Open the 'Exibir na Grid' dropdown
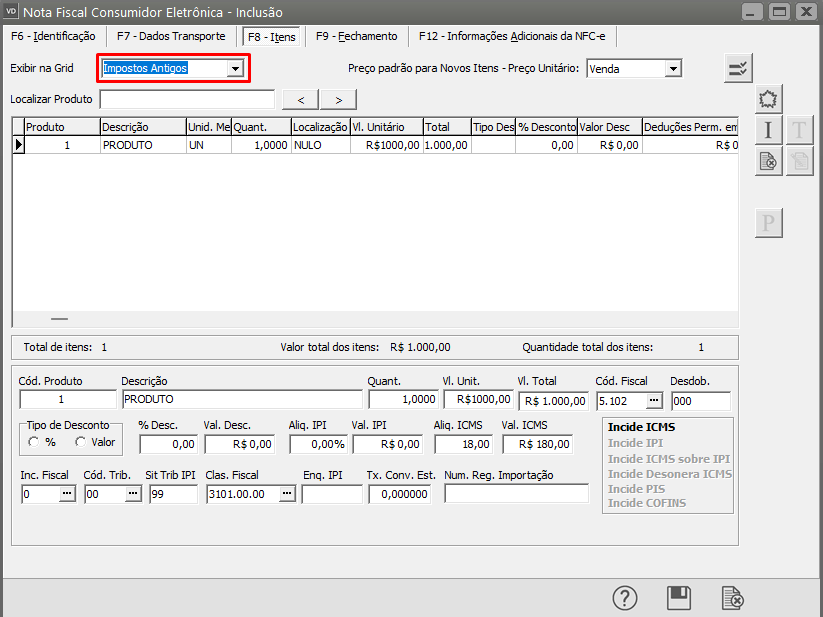The height and width of the screenshot is (617, 823). (x=235, y=68)
